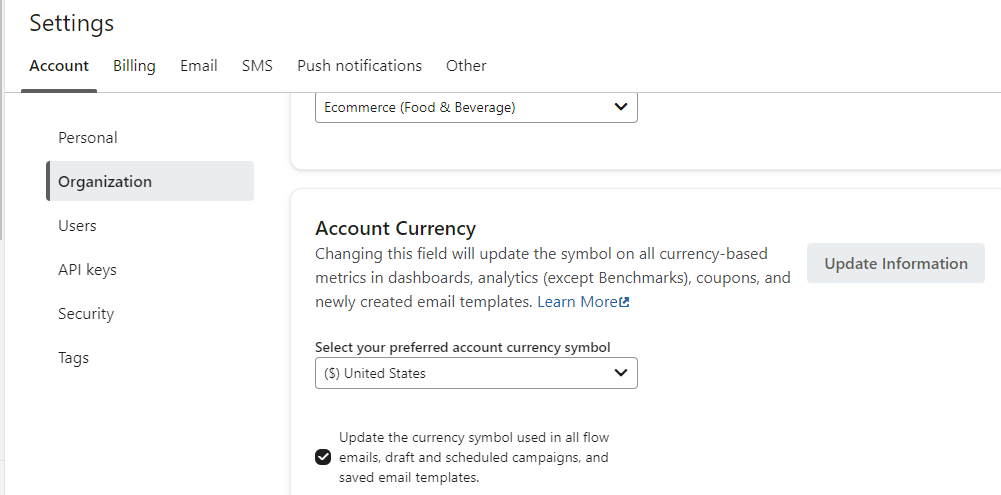Image resolution: width=1001 pixels, height=495 pixels.
Task: Open Personal in the sidebar
Action: coord(88,138)
